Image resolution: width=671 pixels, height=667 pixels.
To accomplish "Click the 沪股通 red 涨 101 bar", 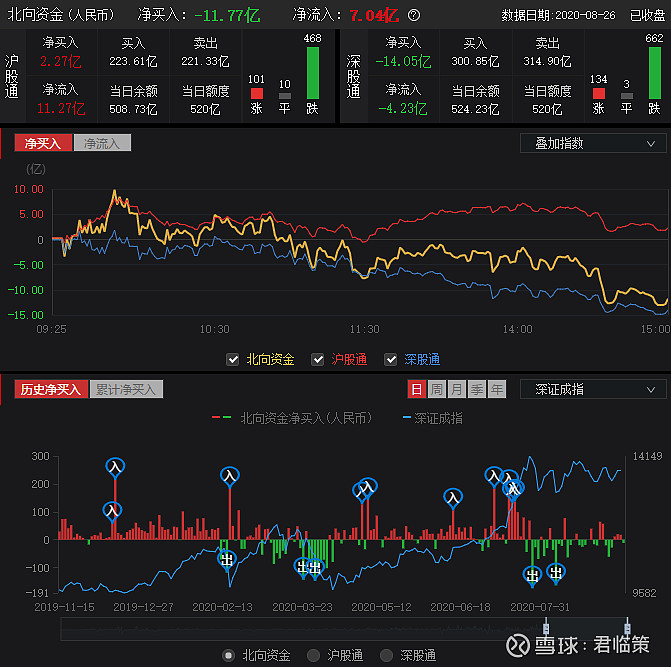I will point(257,94).
